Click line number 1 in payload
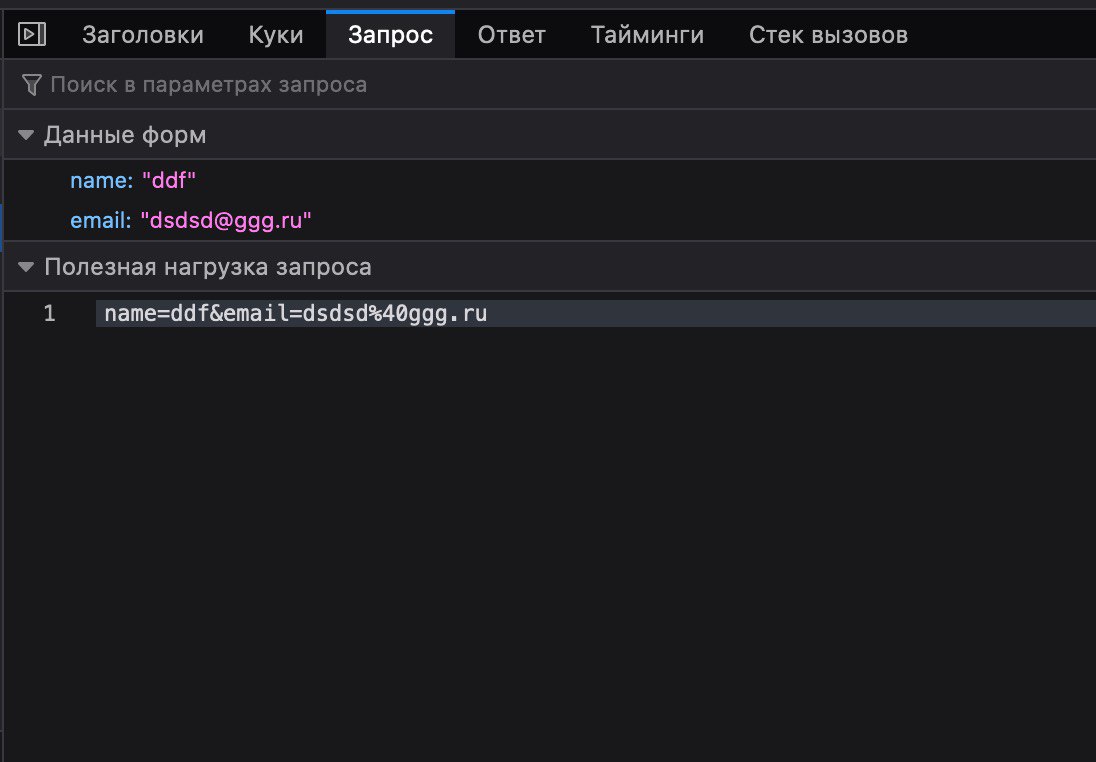The height and width of the screenshot is (762, 1096). pyautogui.click(x=49, y=313)
